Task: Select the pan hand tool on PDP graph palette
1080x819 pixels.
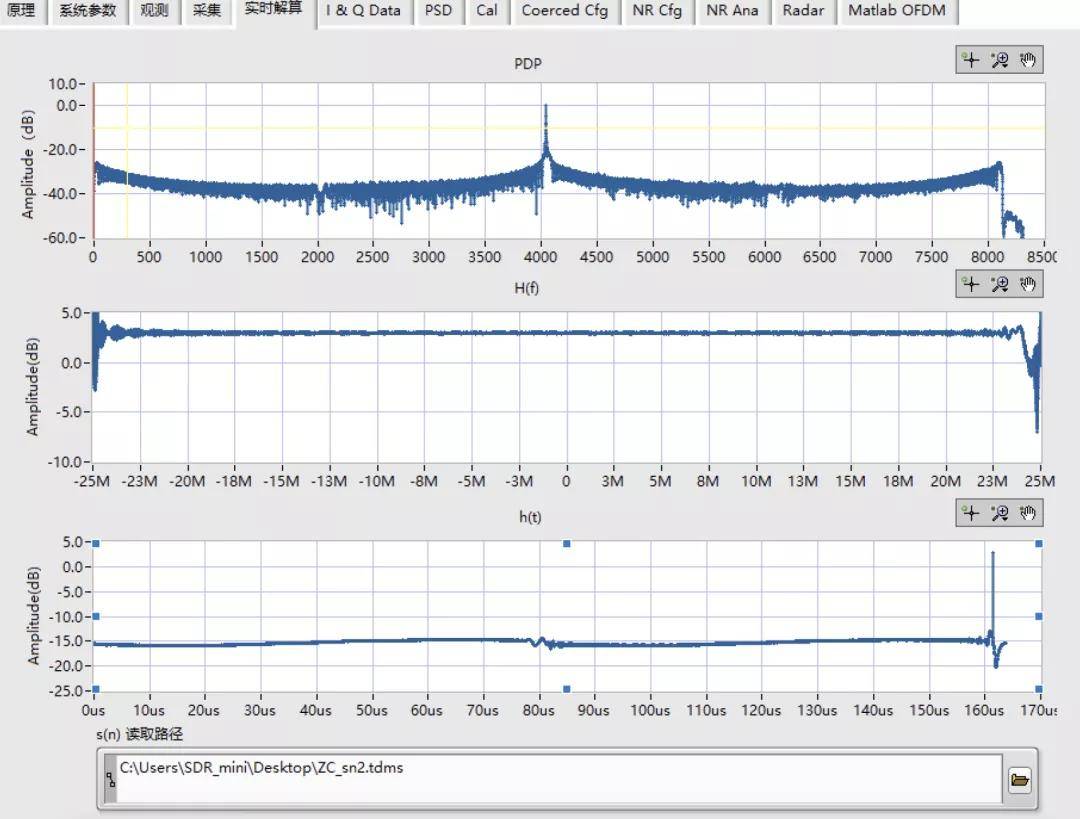Action: click(x=1028, y=60)
